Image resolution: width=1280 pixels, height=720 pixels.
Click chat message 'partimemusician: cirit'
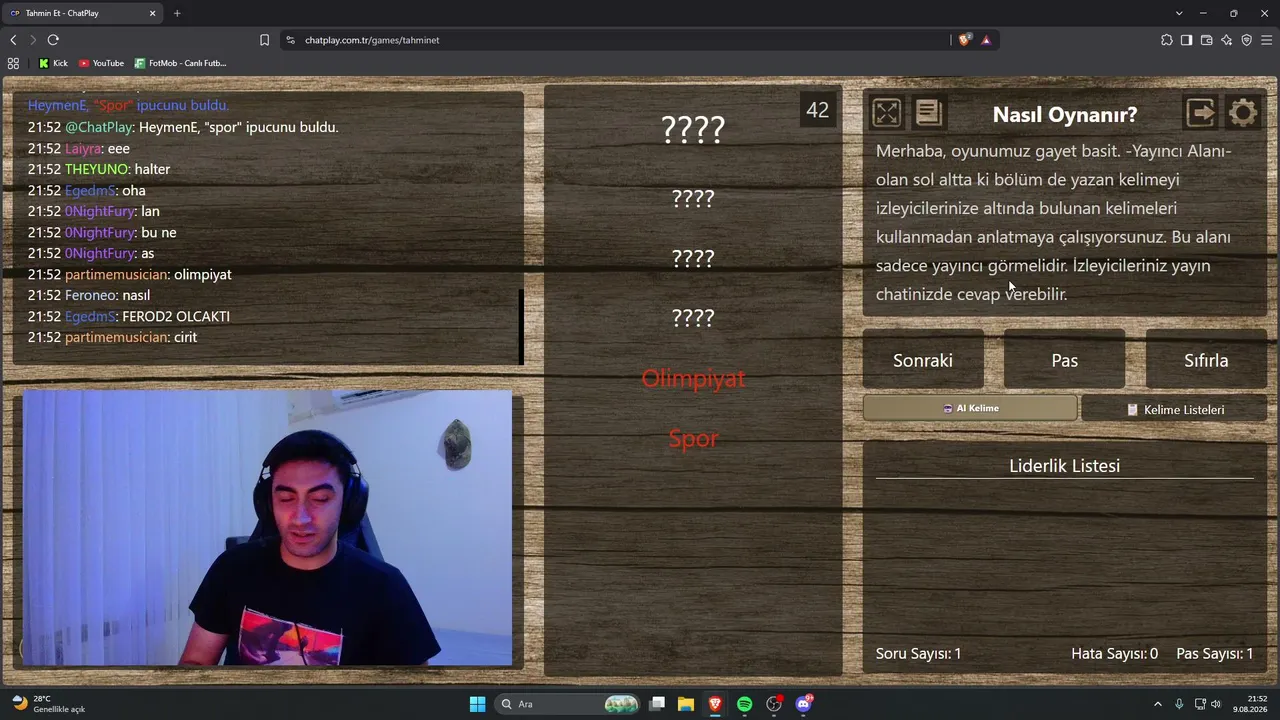coord(112,337)
